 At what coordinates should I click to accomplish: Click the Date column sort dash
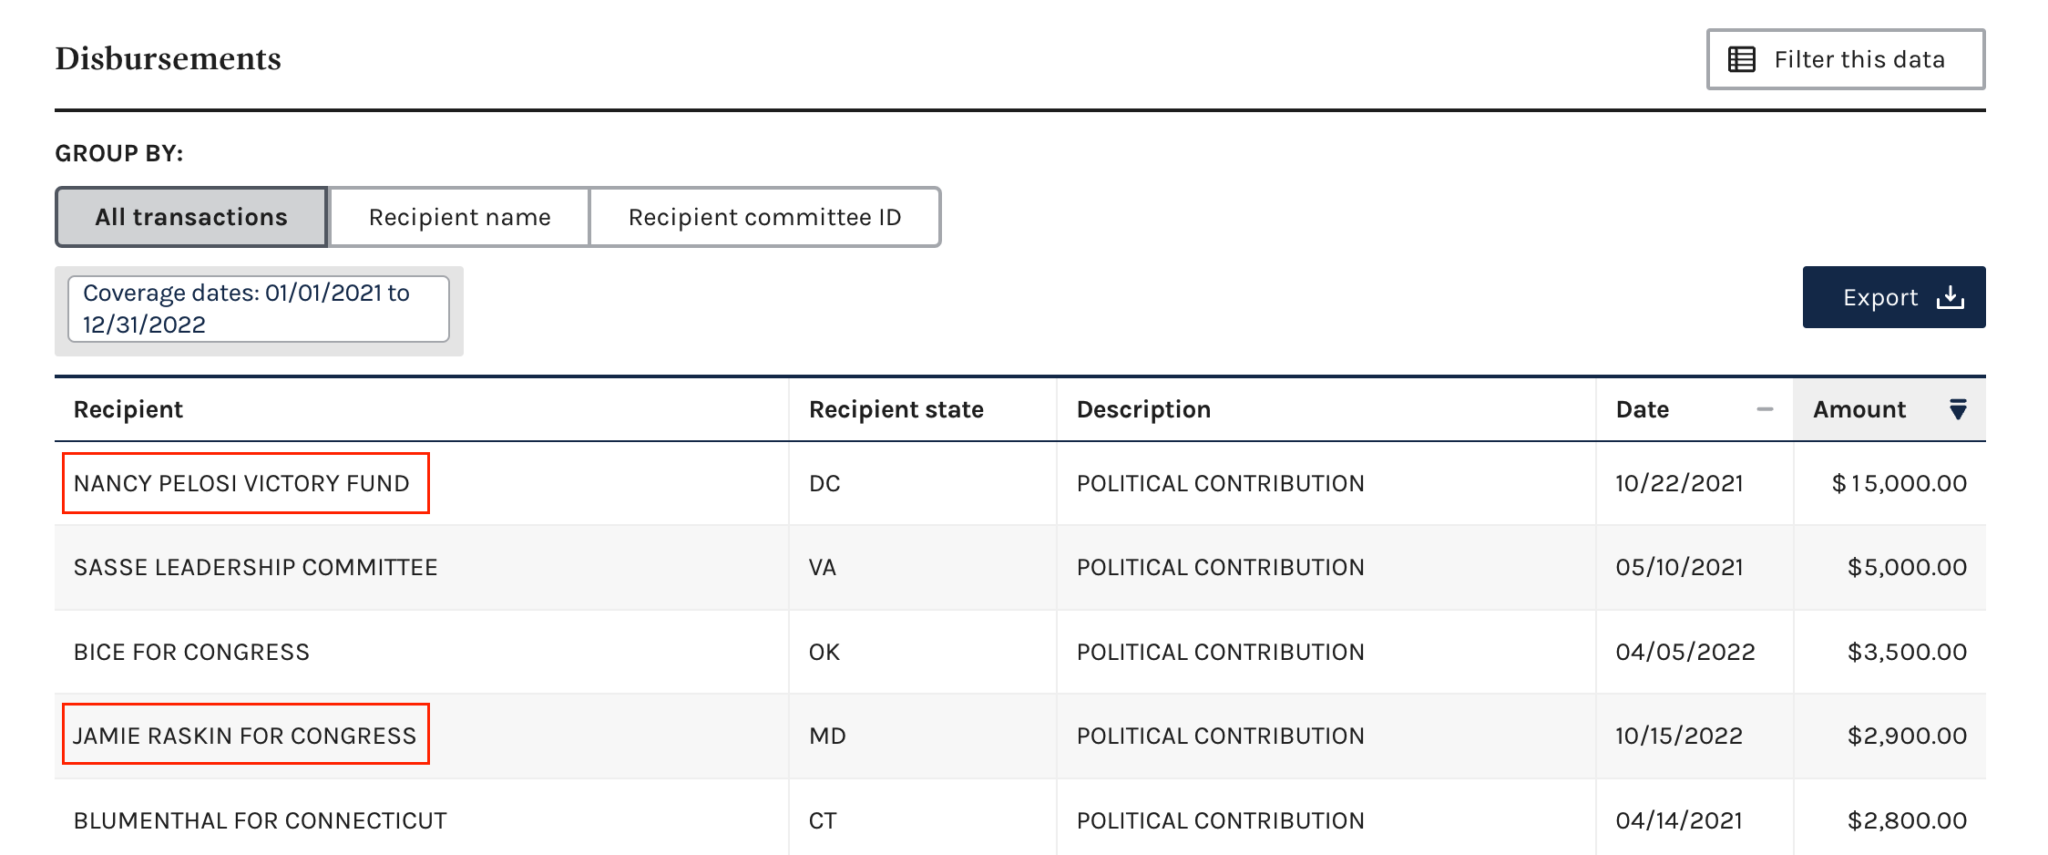coord(1765,409)
